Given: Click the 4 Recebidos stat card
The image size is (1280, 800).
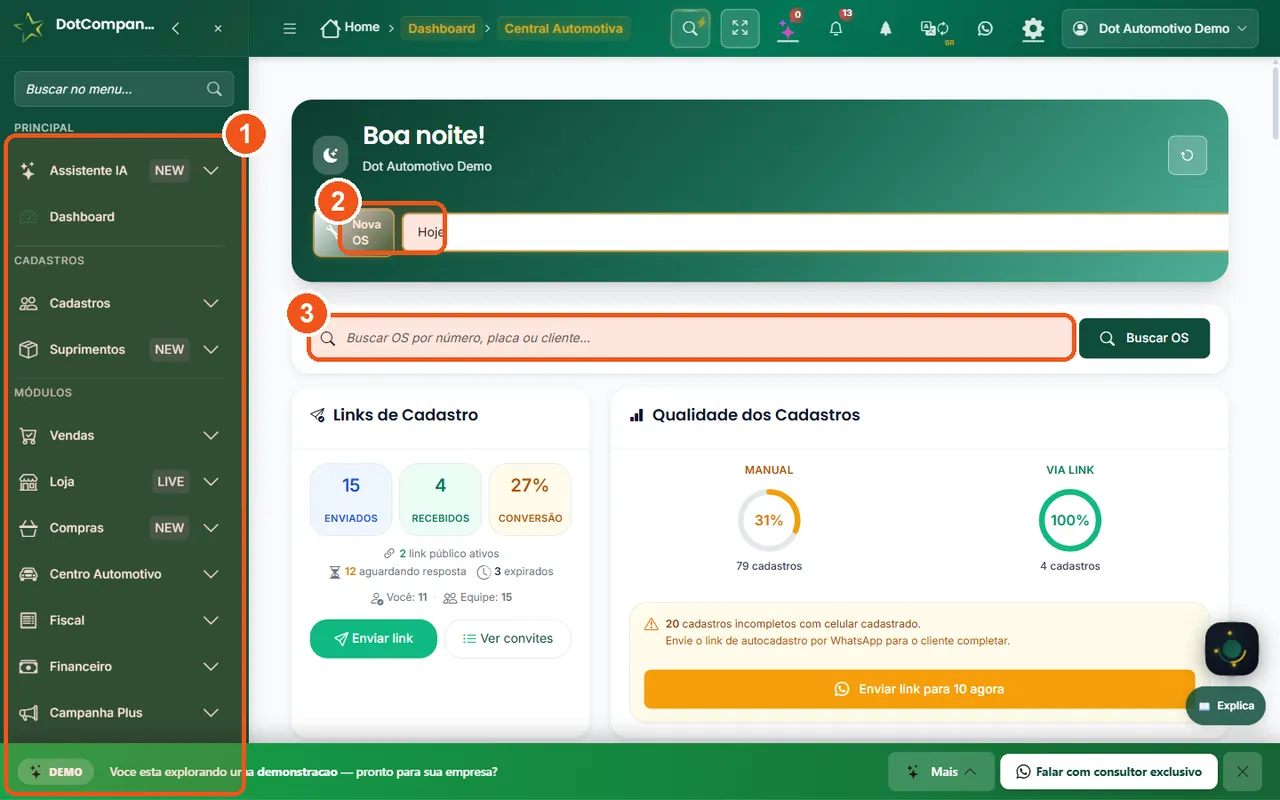Looking at the screenshot, I should click(x=440, y=499).
